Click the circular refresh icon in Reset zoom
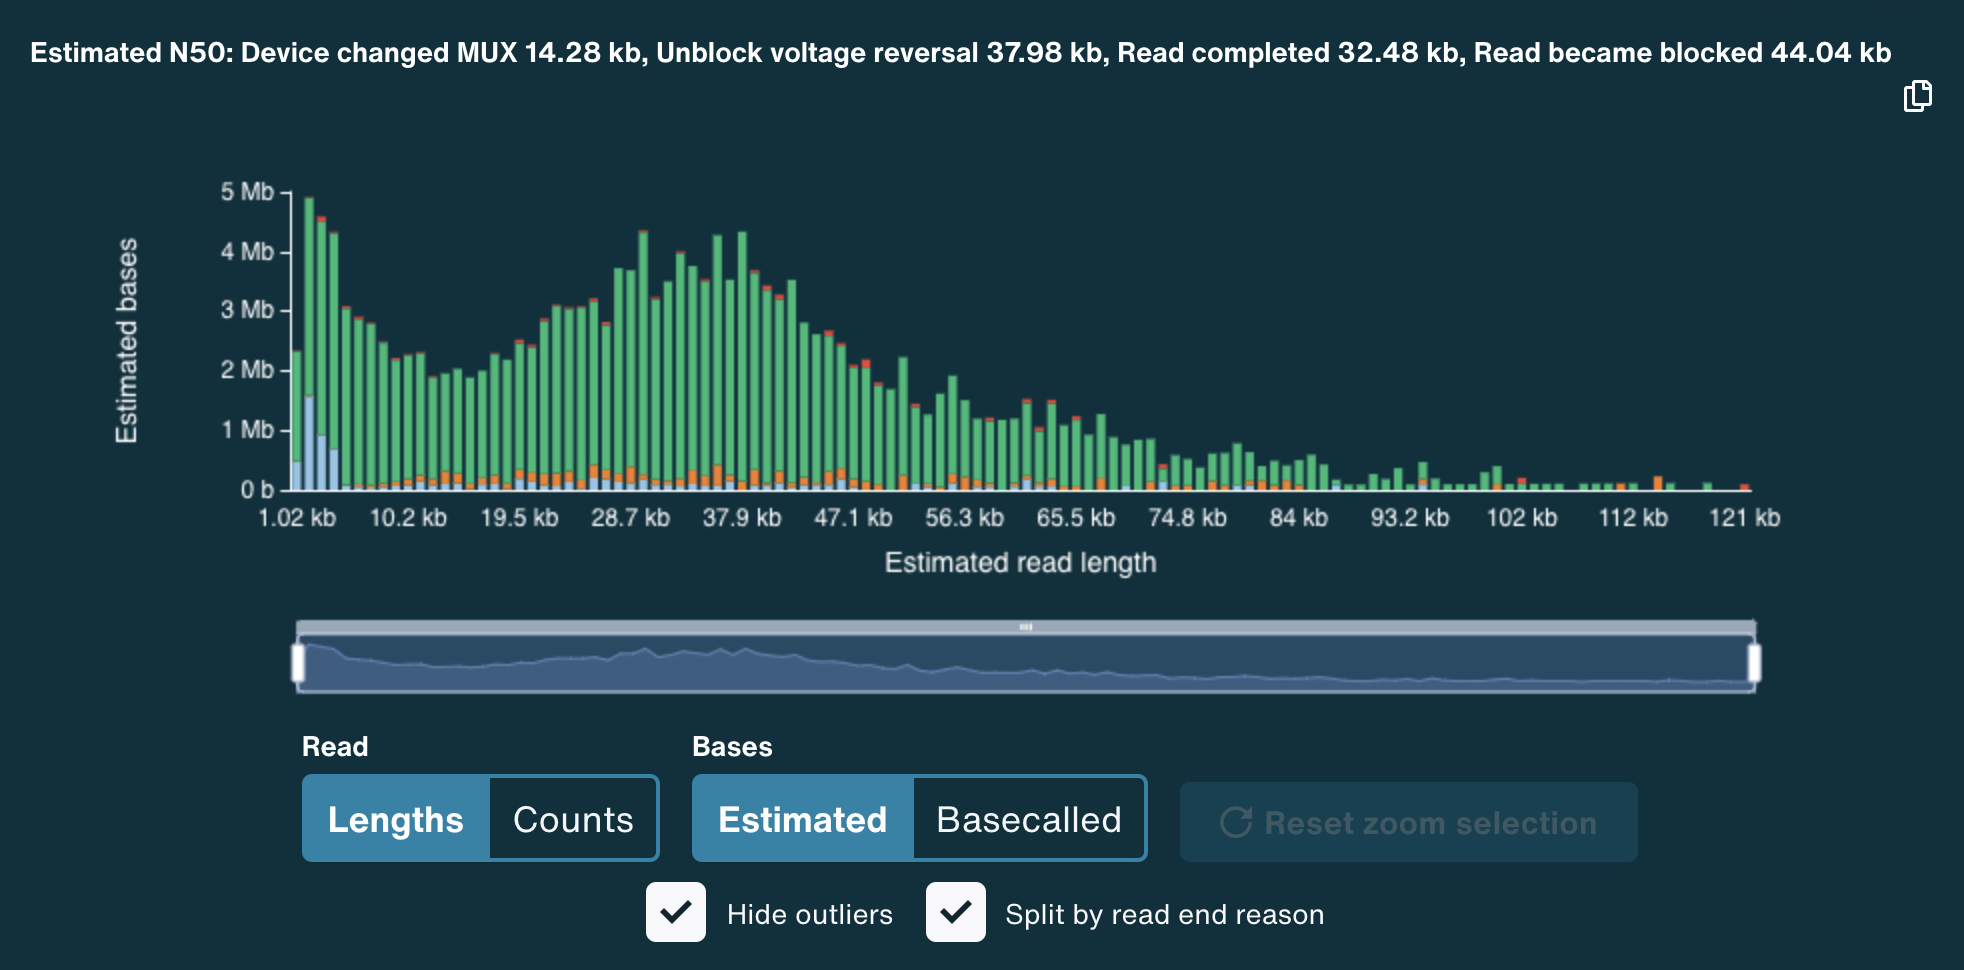1964x970 pixels. 1237,822
